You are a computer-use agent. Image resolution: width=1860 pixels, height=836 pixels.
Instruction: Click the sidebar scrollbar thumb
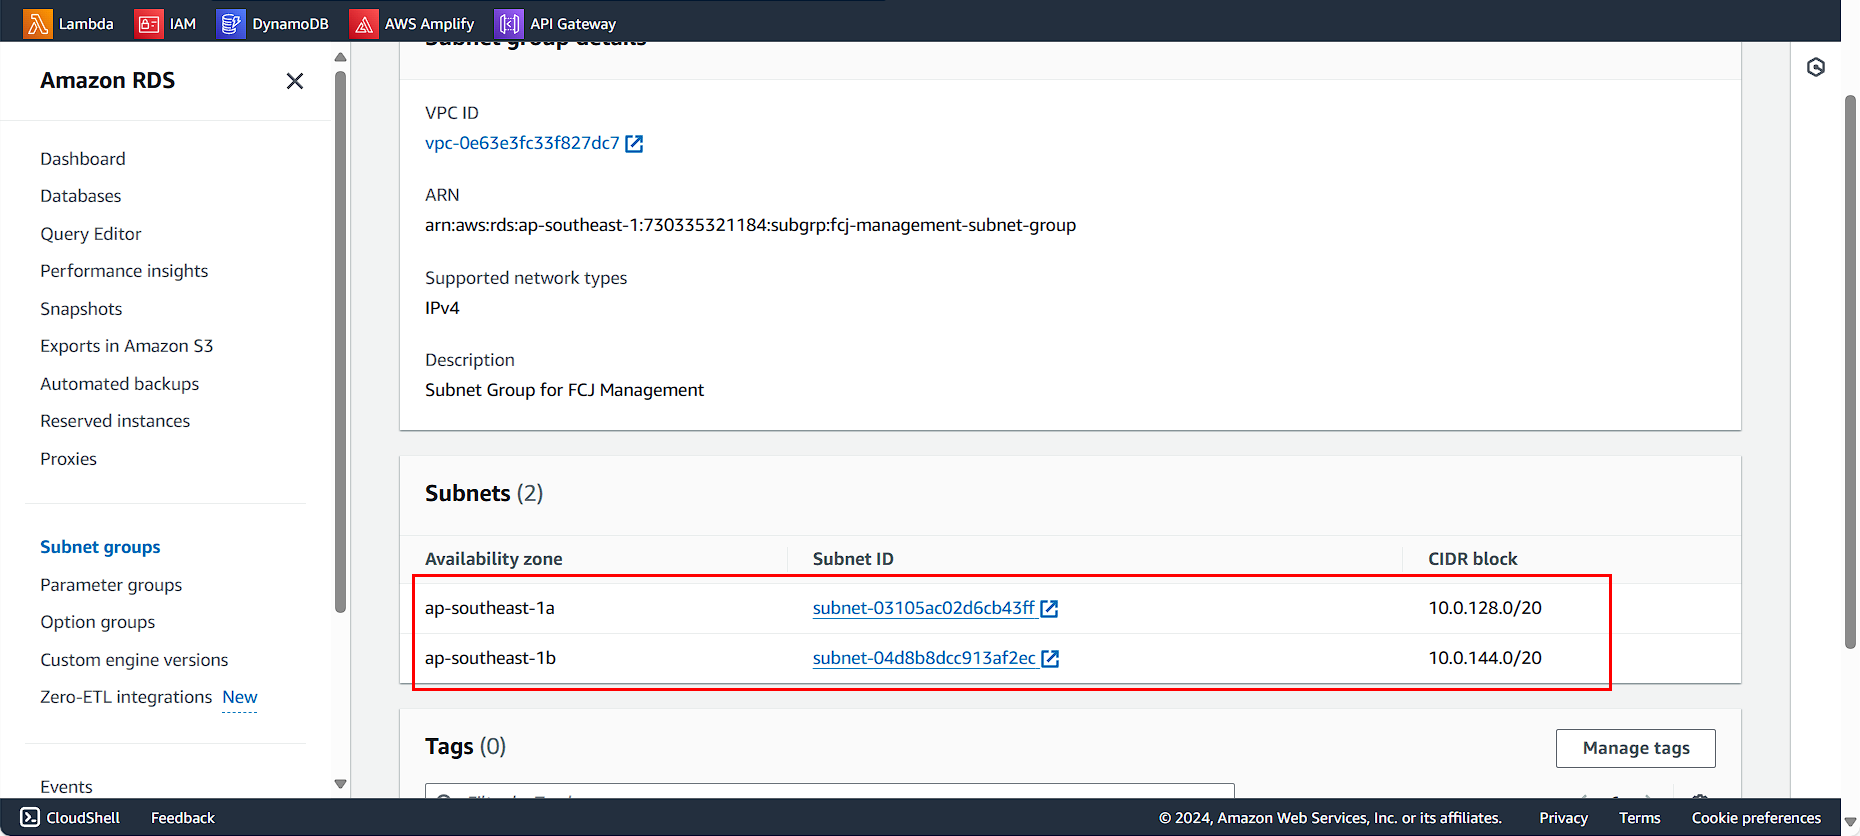point(340,341)
